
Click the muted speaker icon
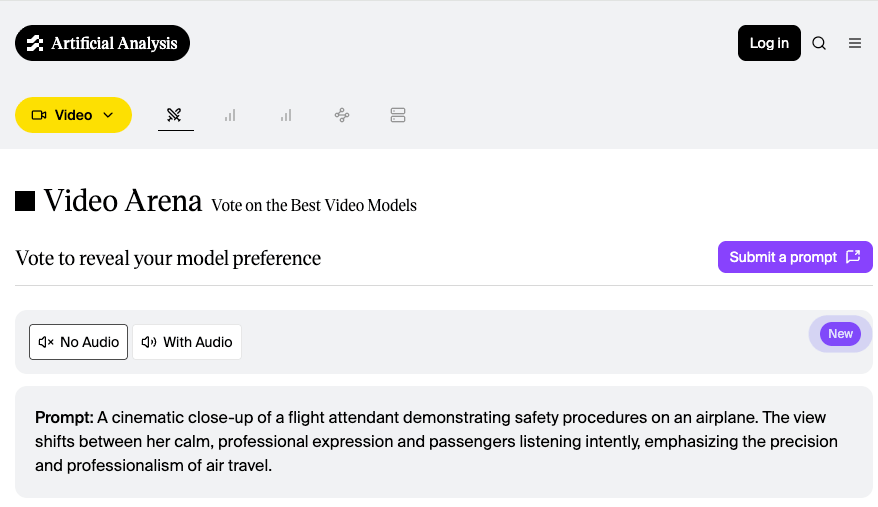click(x=46, y=342)
